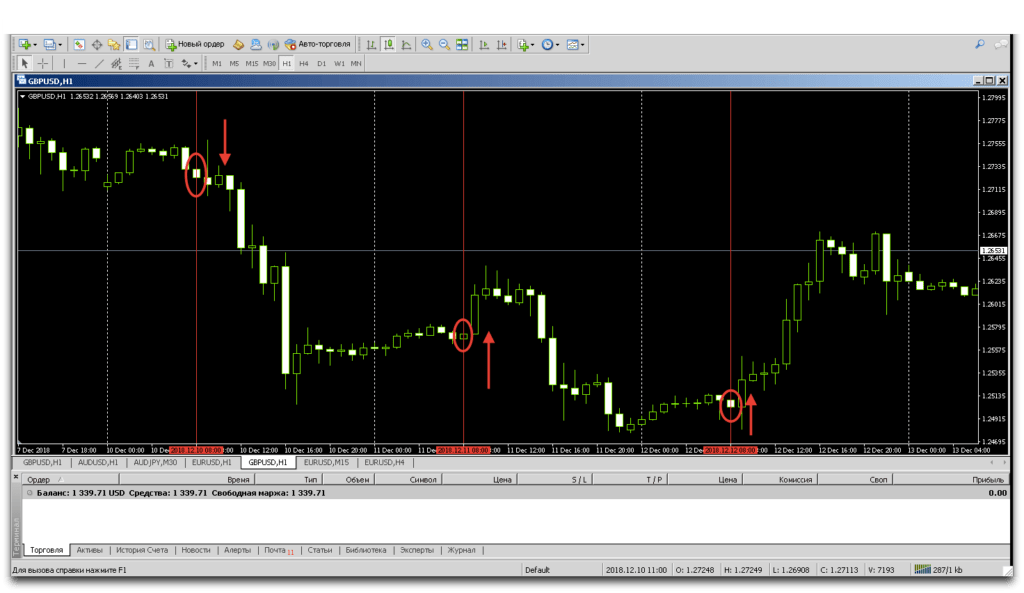Click the Zoom Out magnifier icon
The height and width of the screenshot is (593, 1024).
tap(444, 45)
